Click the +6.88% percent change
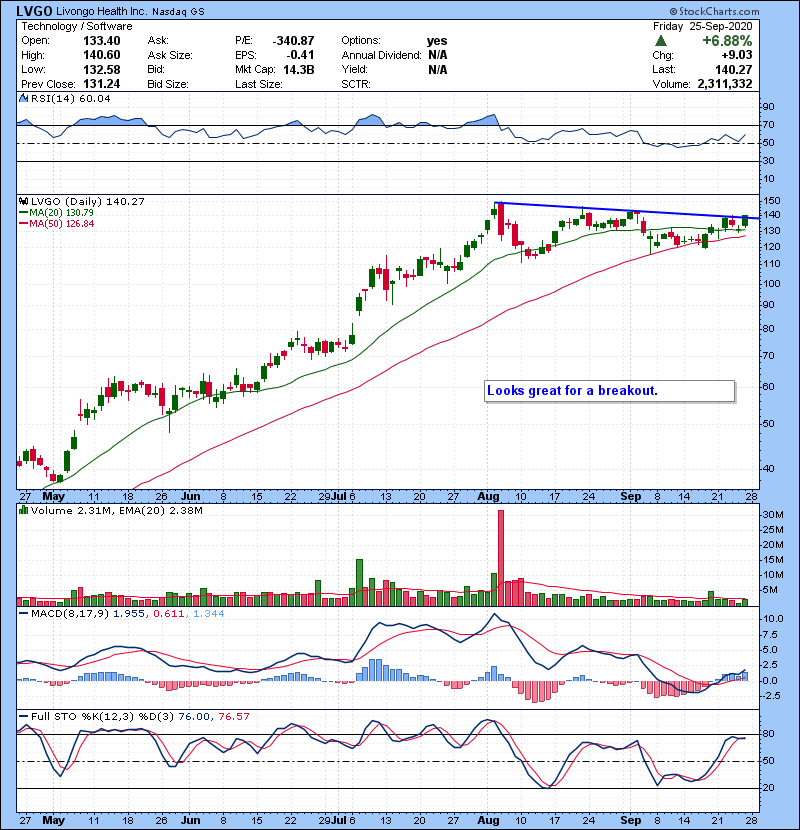 pos(727,41)
